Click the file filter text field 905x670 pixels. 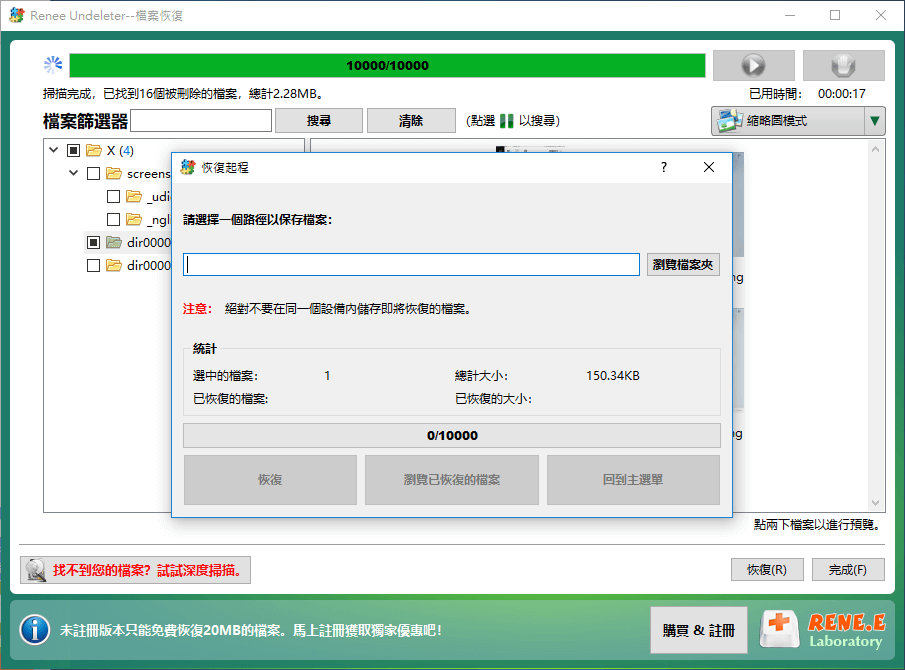coord(201,121)
